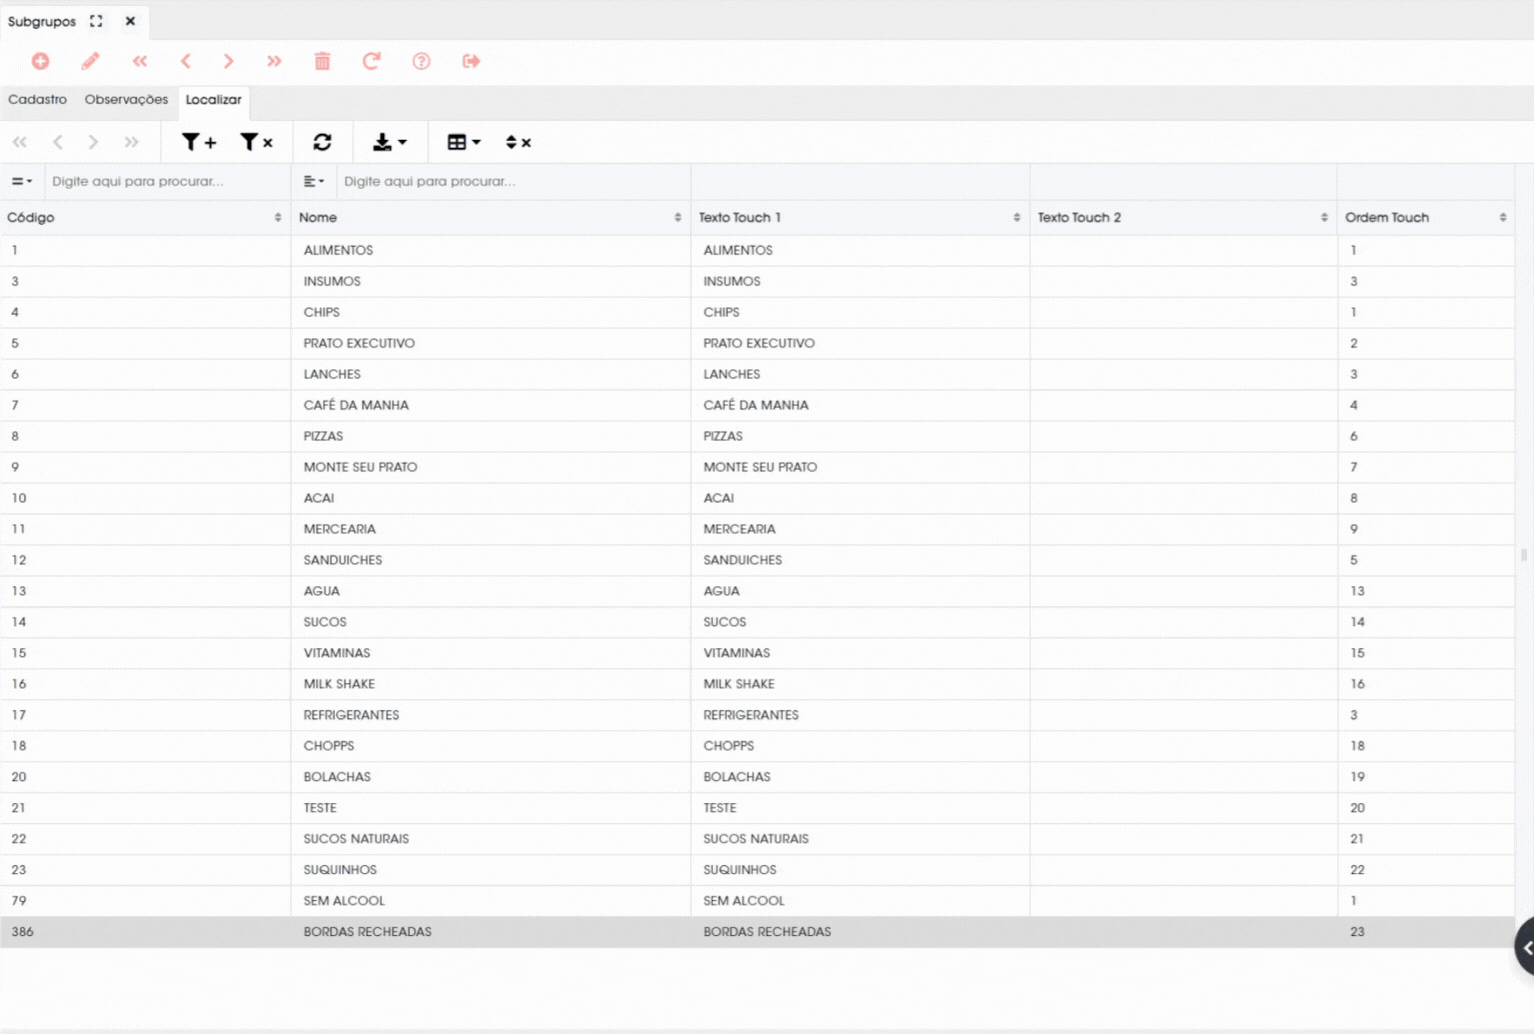This screenshot has width=1534, height=1034.
Task: Focus the Nome search input field
Action: pyautogui.click(x=513, y=181)
